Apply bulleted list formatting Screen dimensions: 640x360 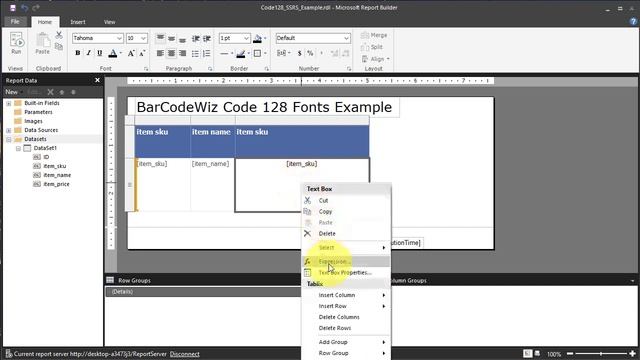pos(196,53)
